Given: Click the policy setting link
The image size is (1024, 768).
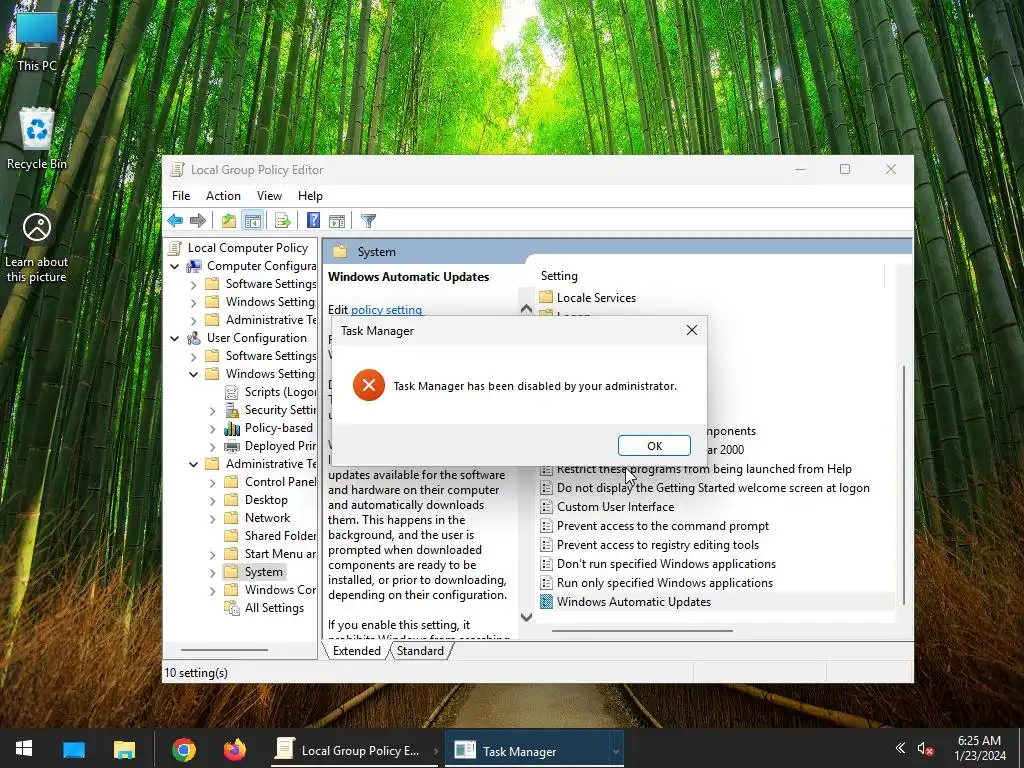Looking at the screenshot, I should 387,310.
